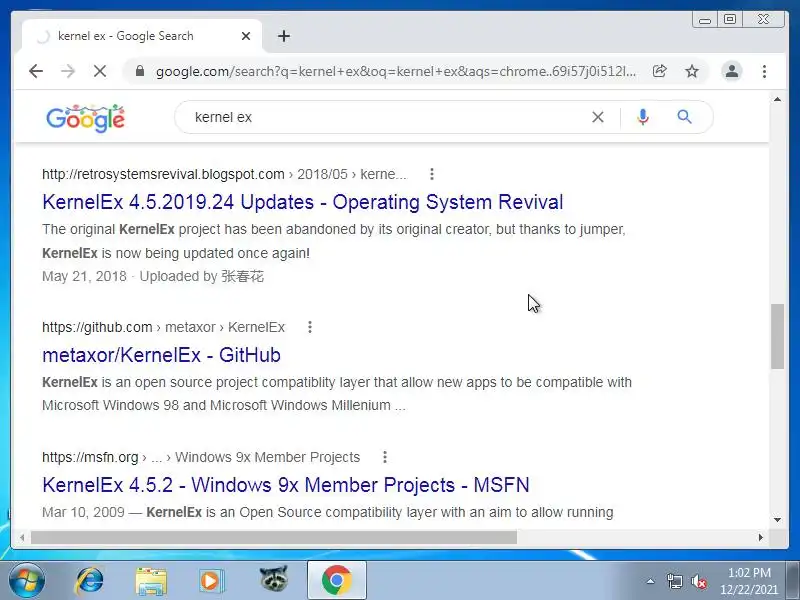Click the scroll right arrow
Image resolution: width=800 pixels, height=600 pixels.
tap(761, 537)
